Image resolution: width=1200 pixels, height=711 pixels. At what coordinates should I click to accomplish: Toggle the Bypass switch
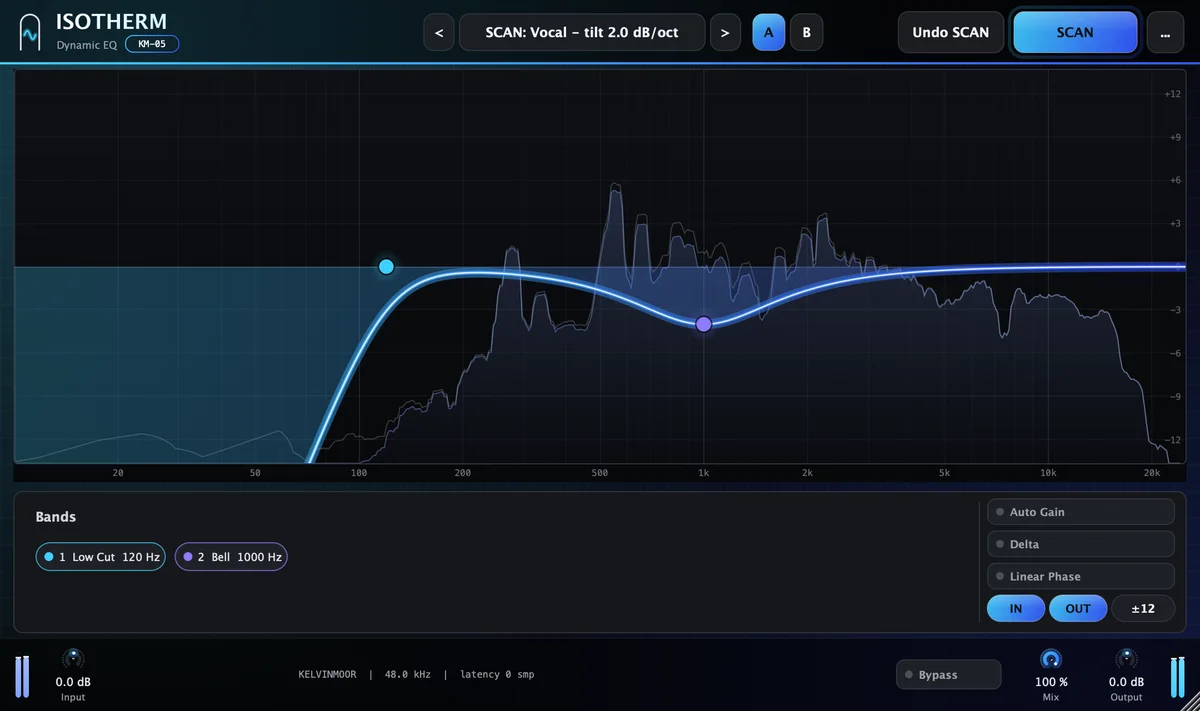tap(948, 675)
